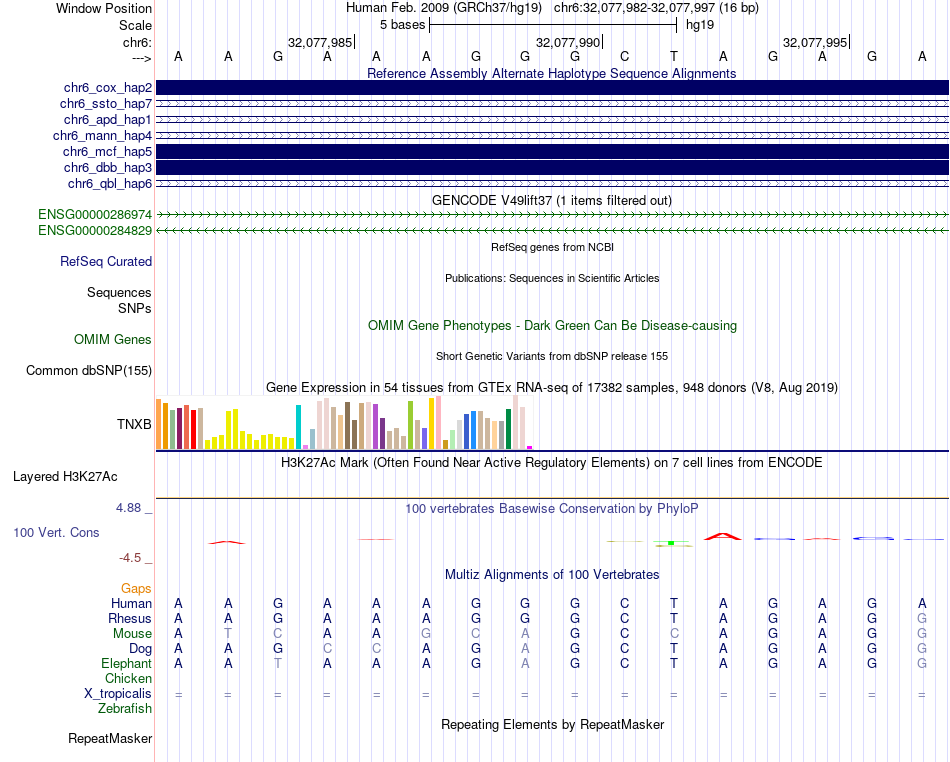950x762 pixels.
Task: Click the chr6_cox_hap2 haplotype track label
Action: pos(107,88)
